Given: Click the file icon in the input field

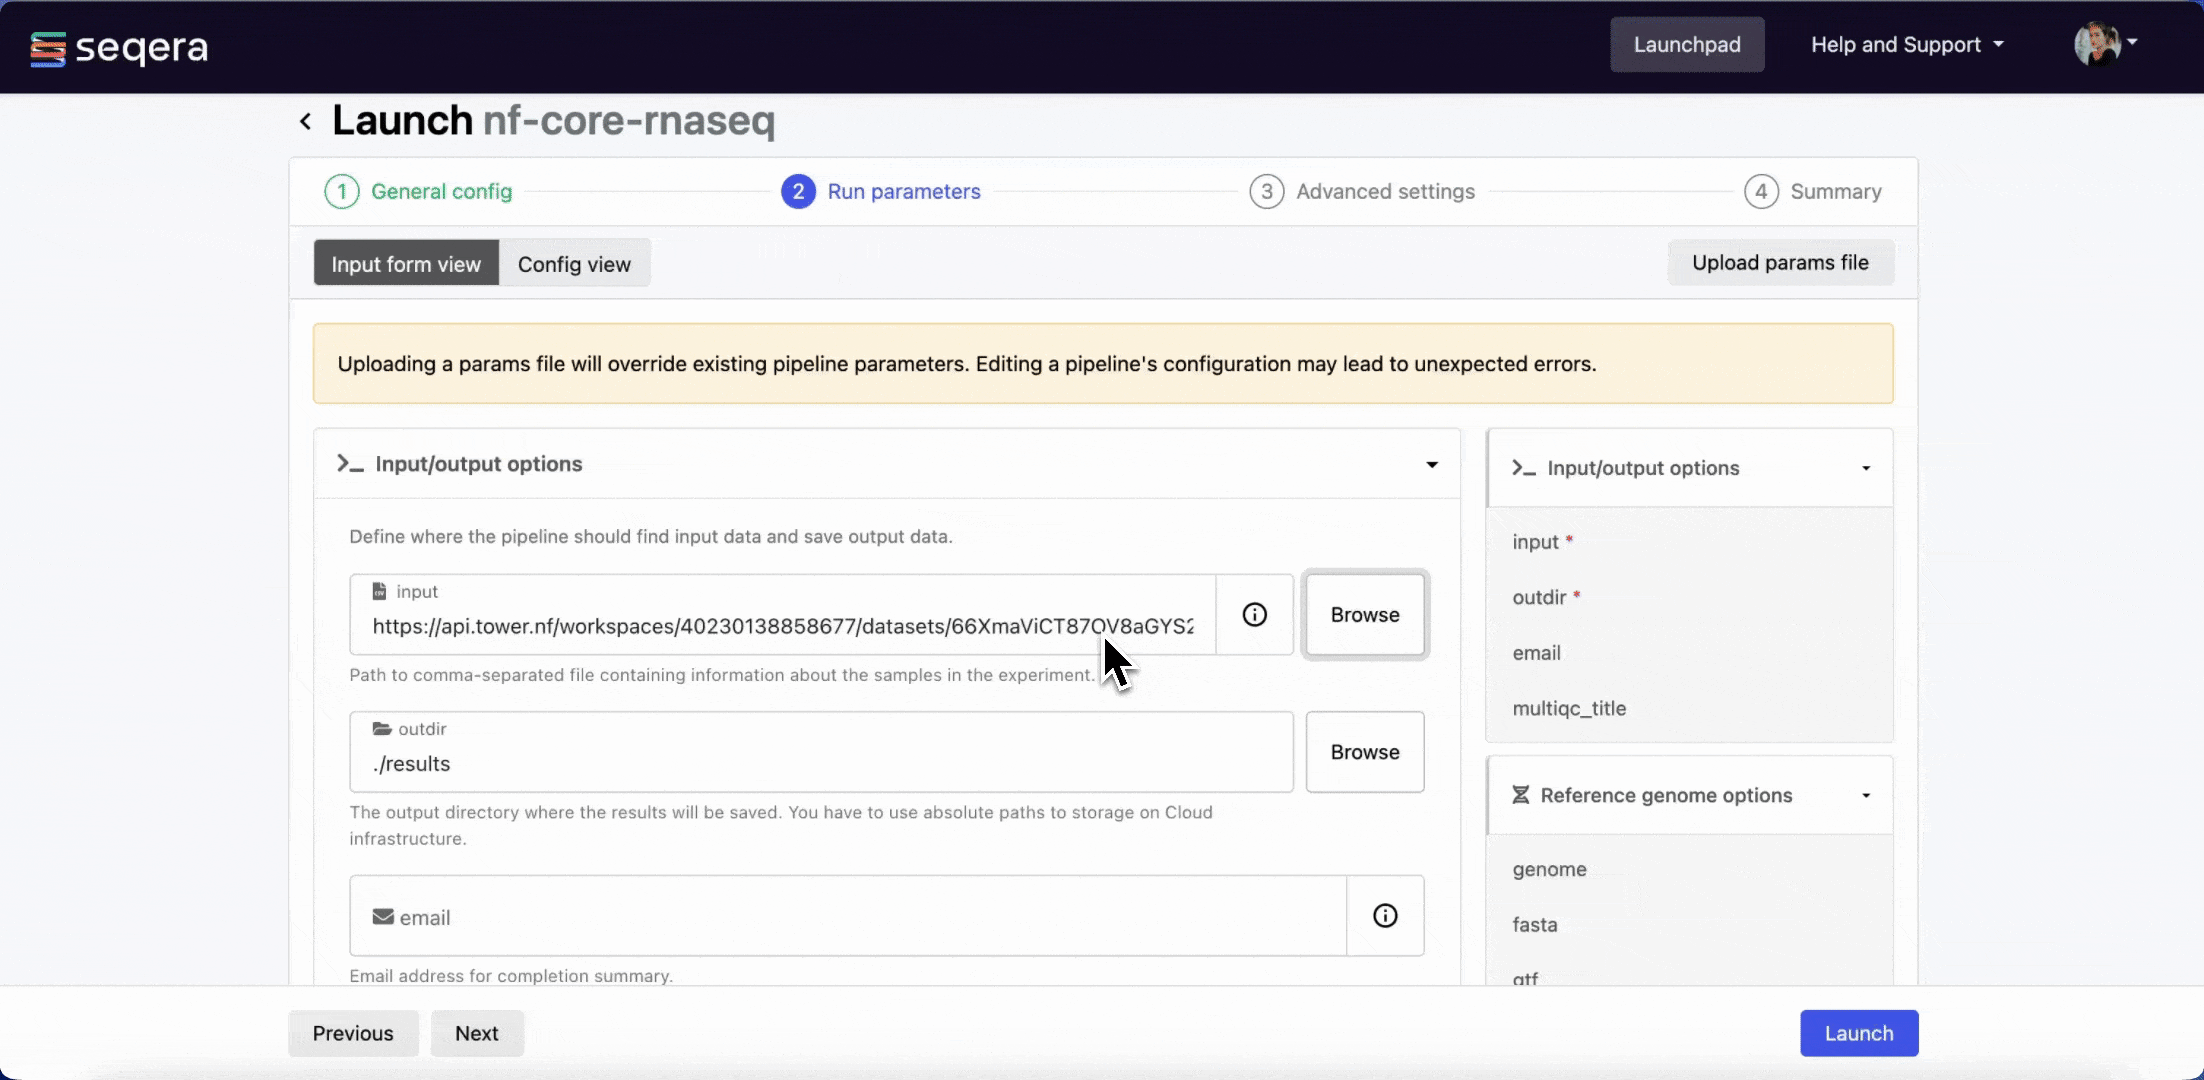Looking at the screenshot, I should (x=378, y=590).
